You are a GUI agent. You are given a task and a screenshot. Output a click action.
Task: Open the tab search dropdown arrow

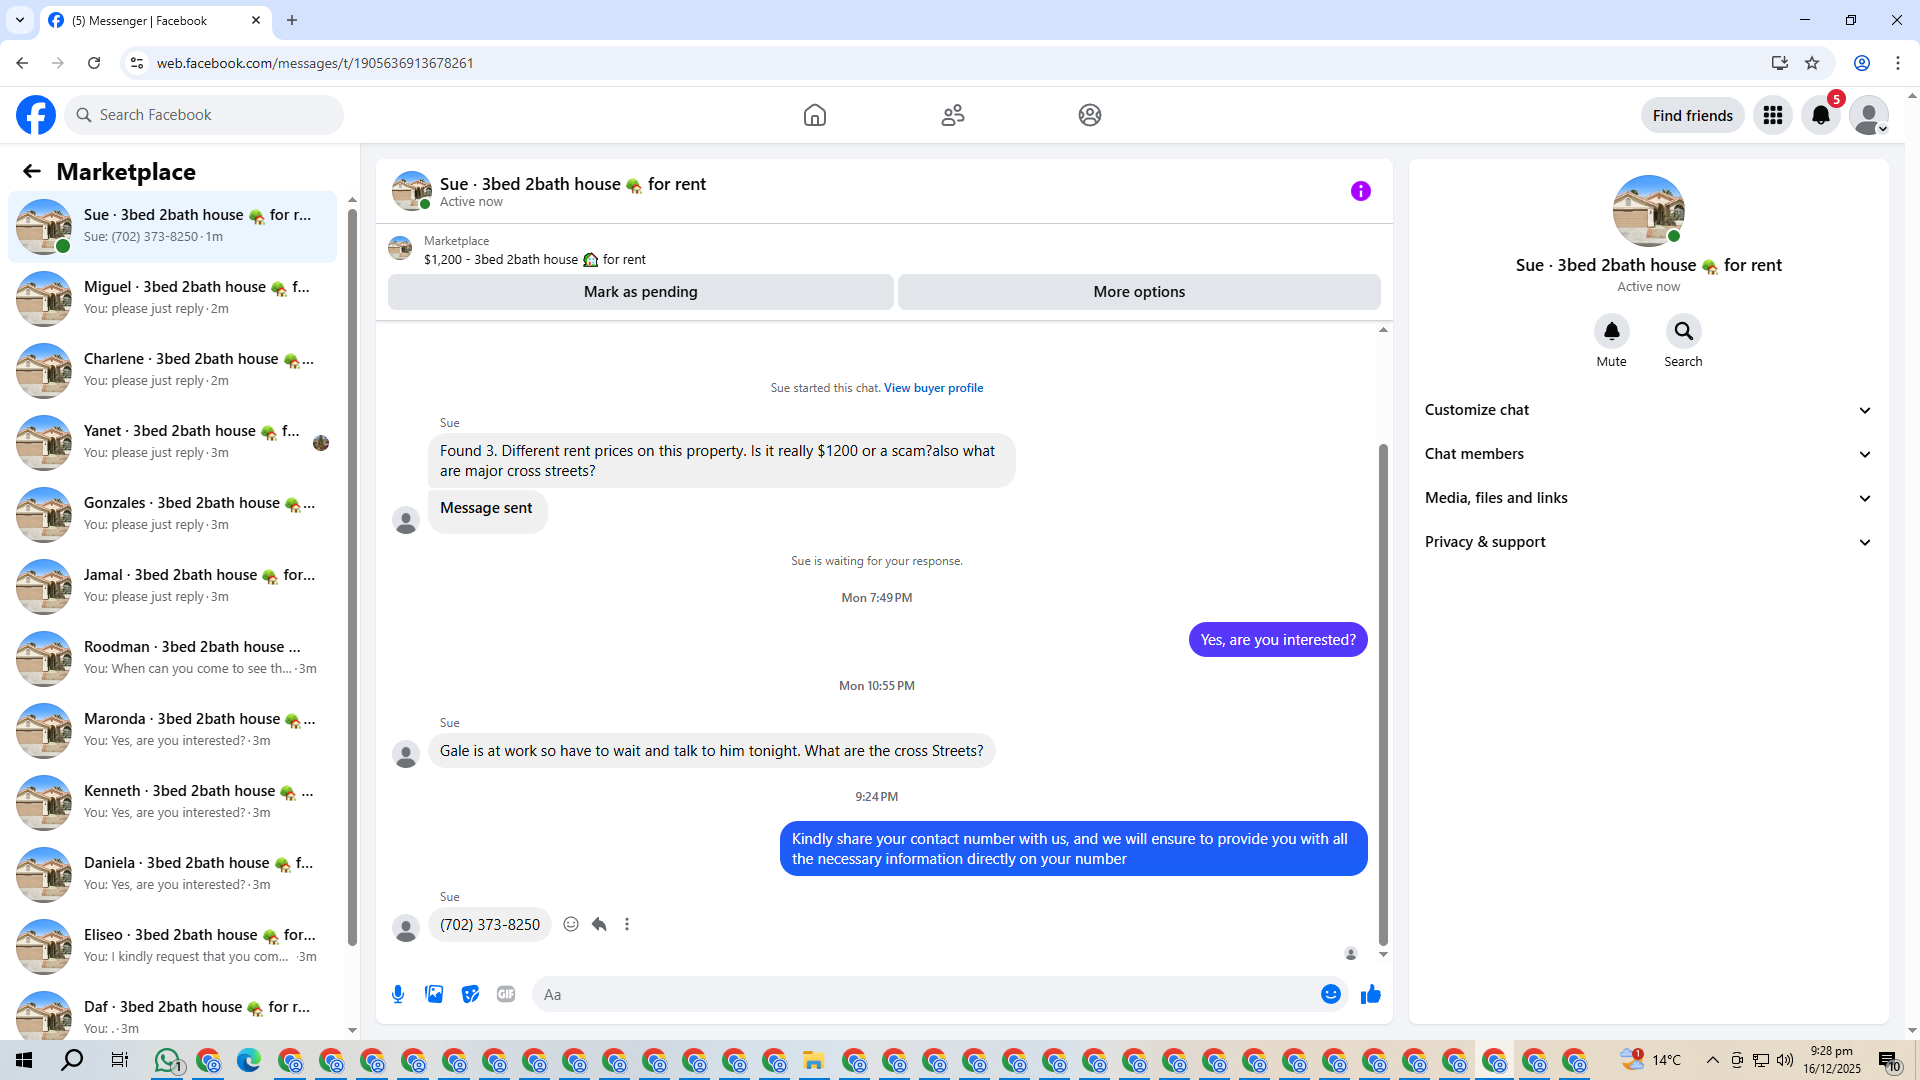20,20
